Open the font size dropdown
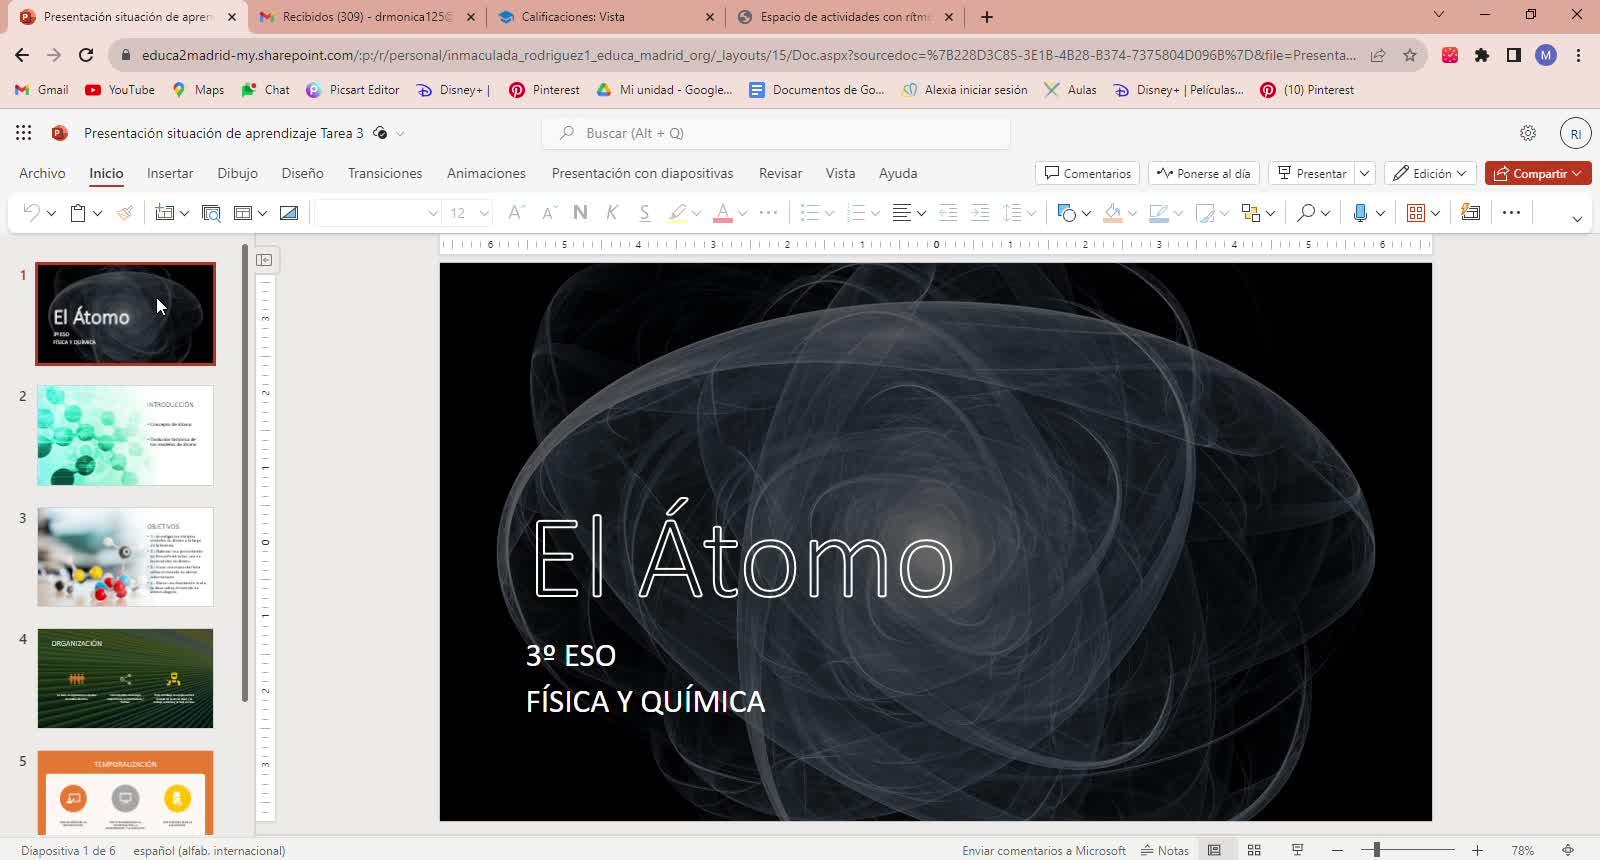 [484, 213]
